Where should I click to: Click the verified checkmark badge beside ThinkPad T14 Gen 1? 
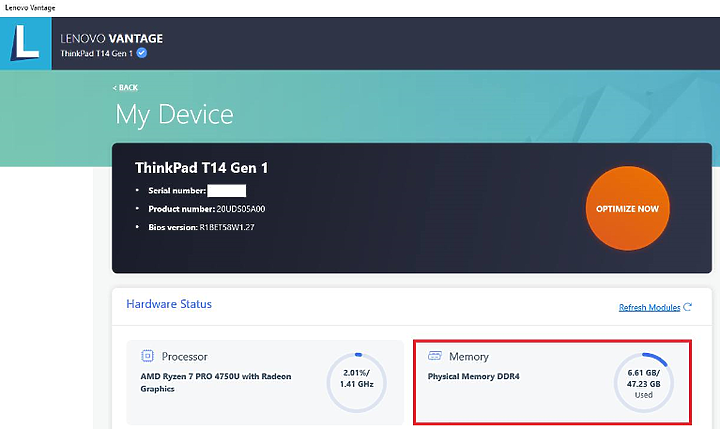click(x=142, y=53)
